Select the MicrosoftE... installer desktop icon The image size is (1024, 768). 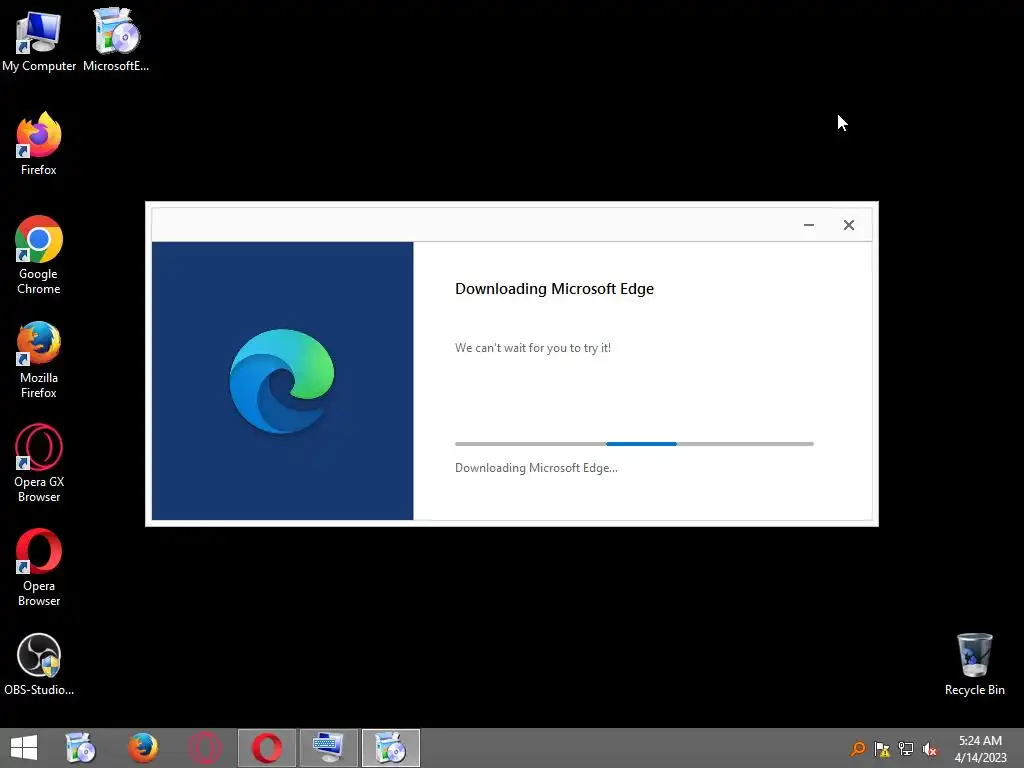116,40
